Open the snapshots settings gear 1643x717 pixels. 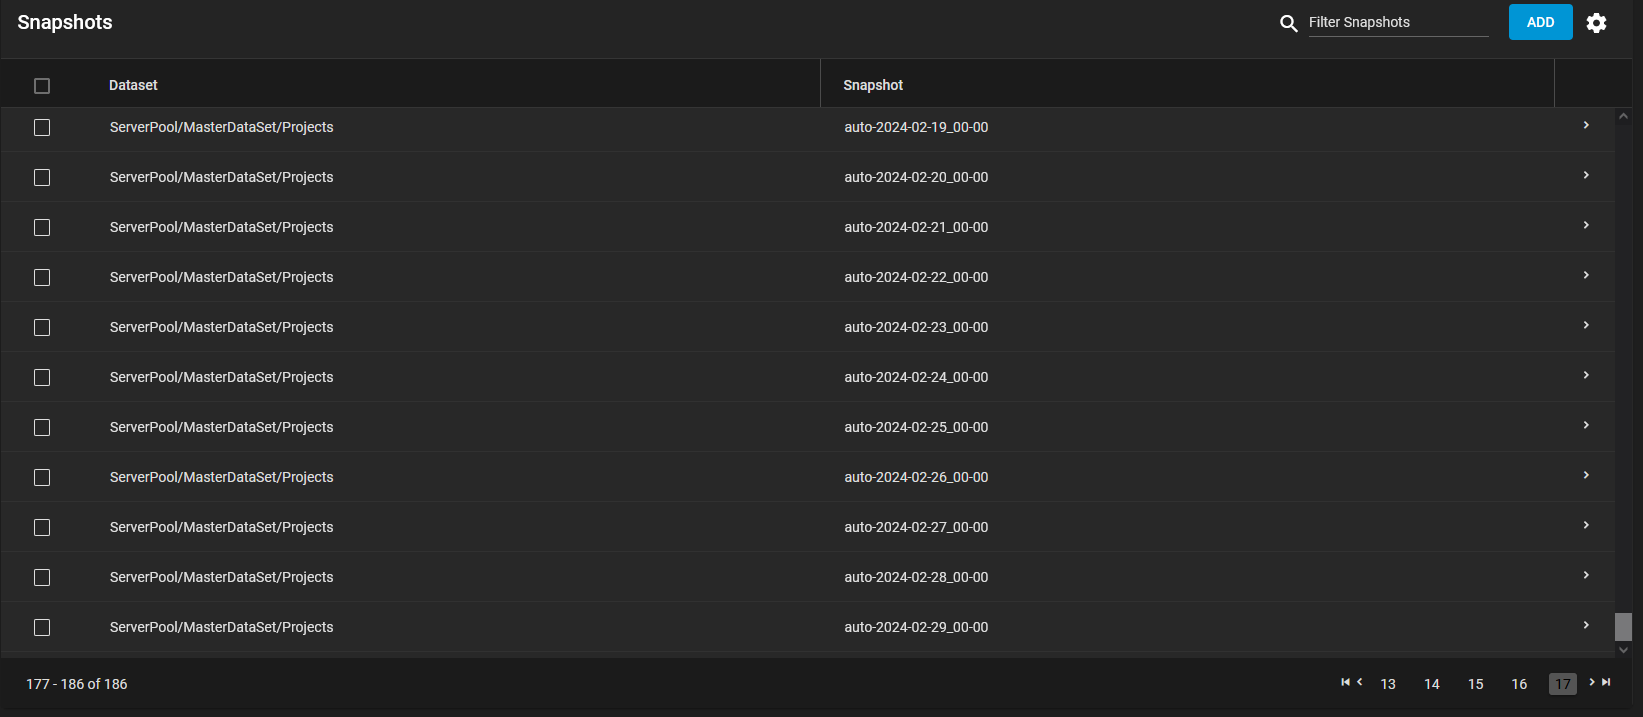1596,23
